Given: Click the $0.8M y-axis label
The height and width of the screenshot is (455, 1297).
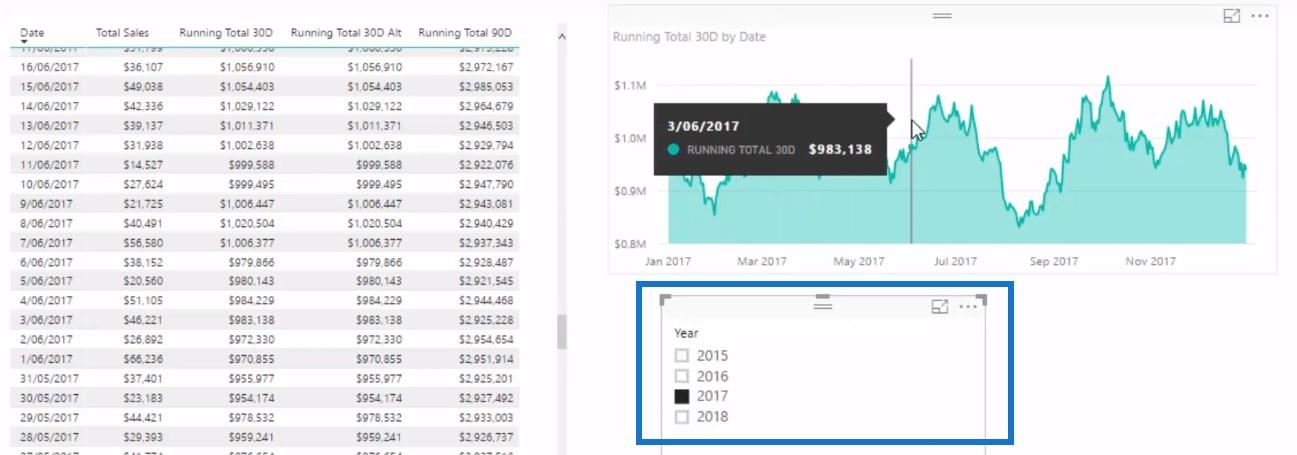Looking at the screenshot, I should [628, 244].
